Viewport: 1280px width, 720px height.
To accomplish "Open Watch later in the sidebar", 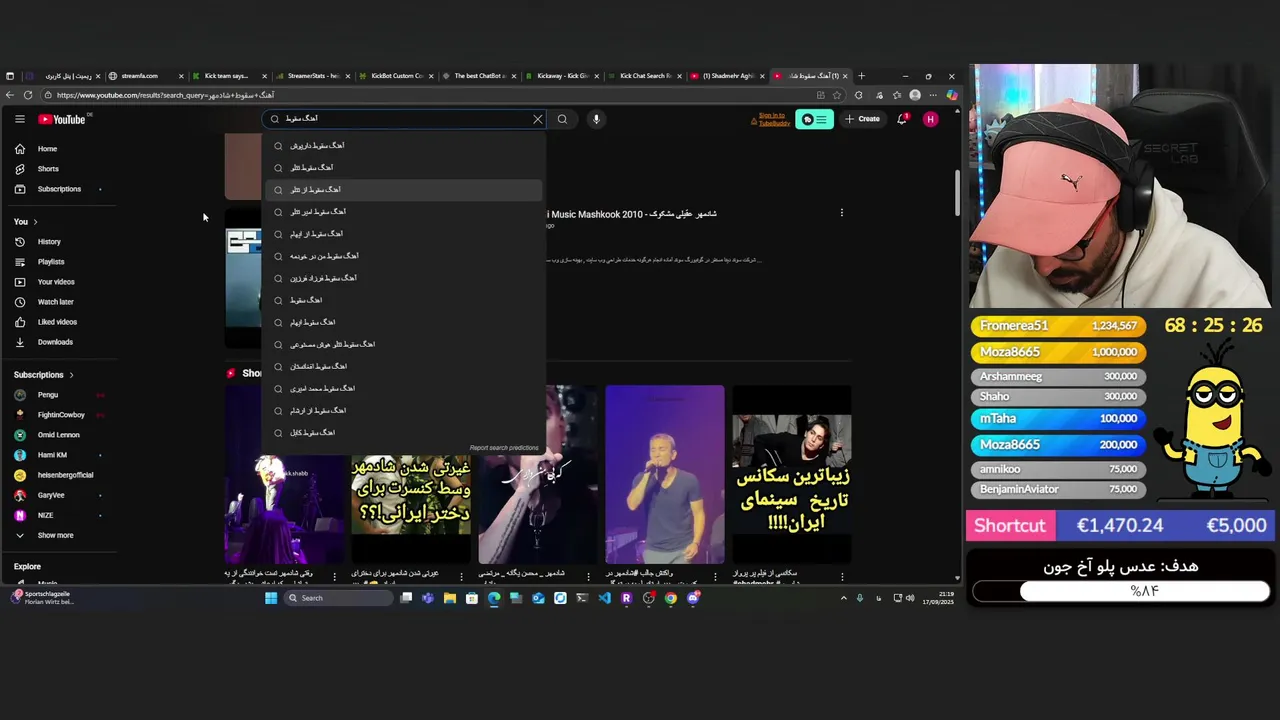I will tap(60, 302).
